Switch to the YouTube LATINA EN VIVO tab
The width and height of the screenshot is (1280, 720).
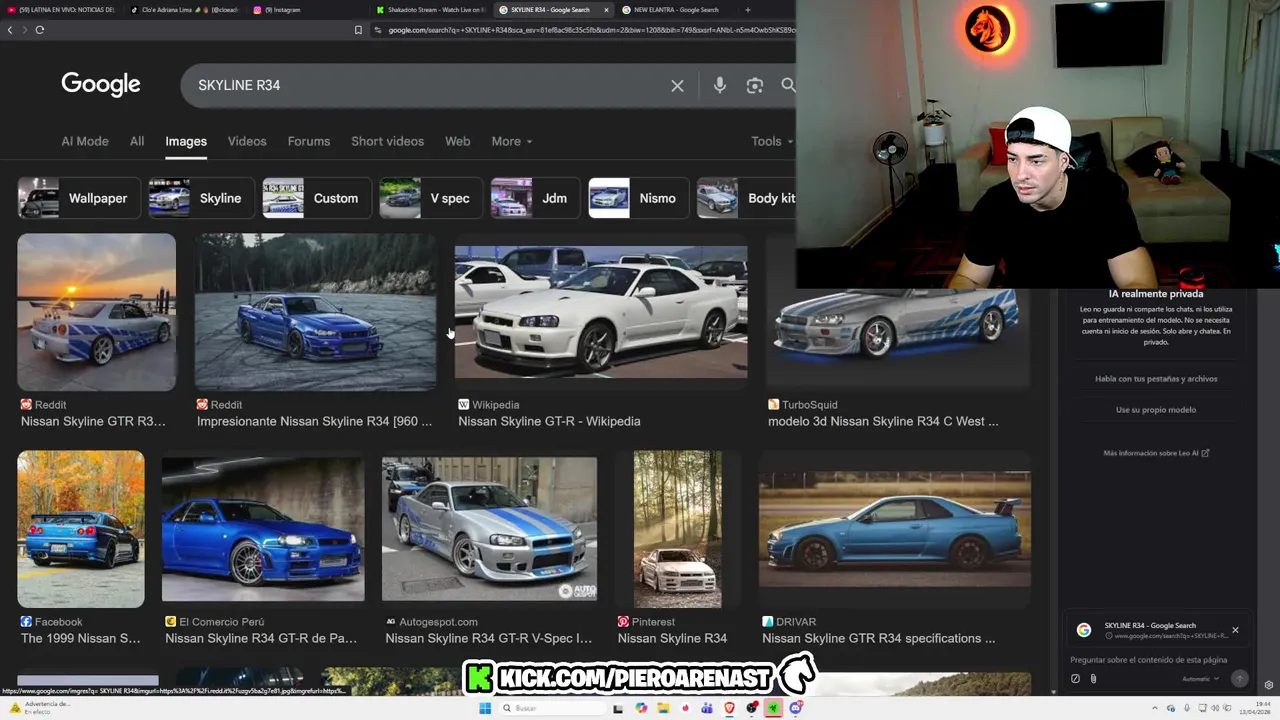(x=62, y=10)
